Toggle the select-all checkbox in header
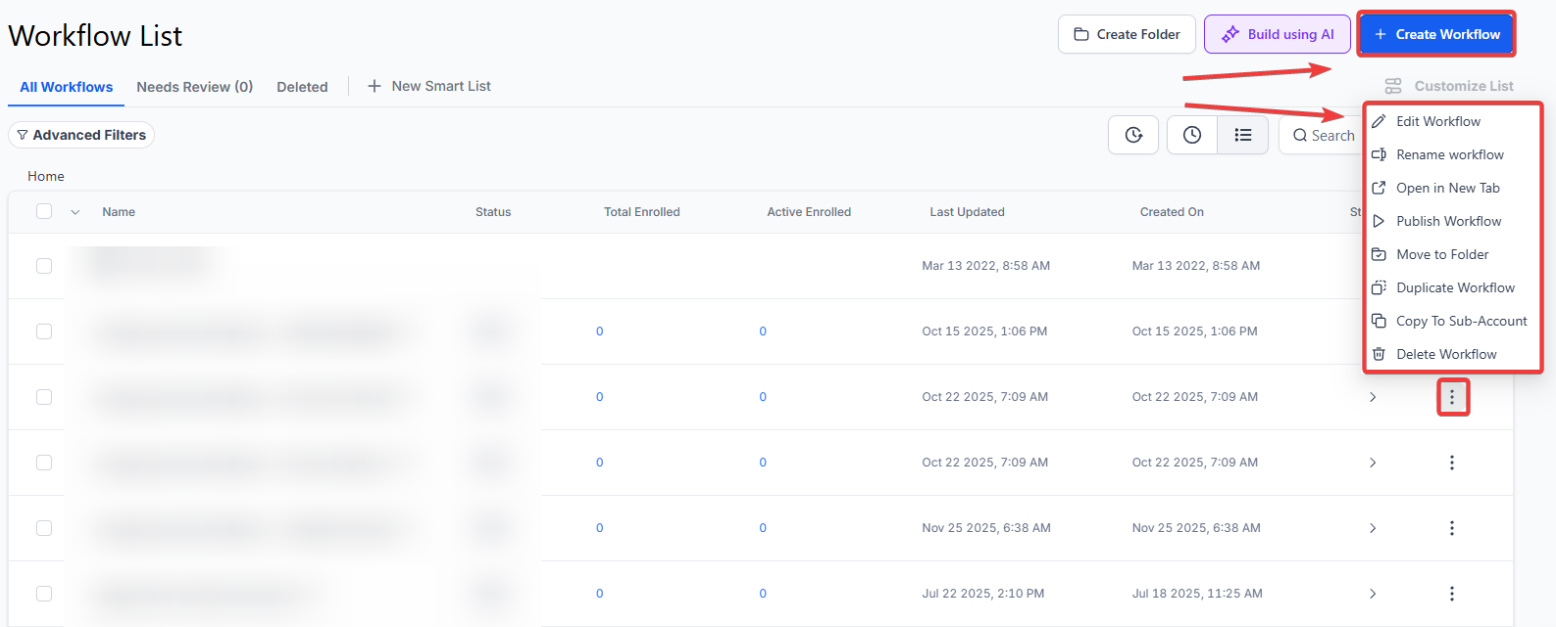 tap(44, 211)
